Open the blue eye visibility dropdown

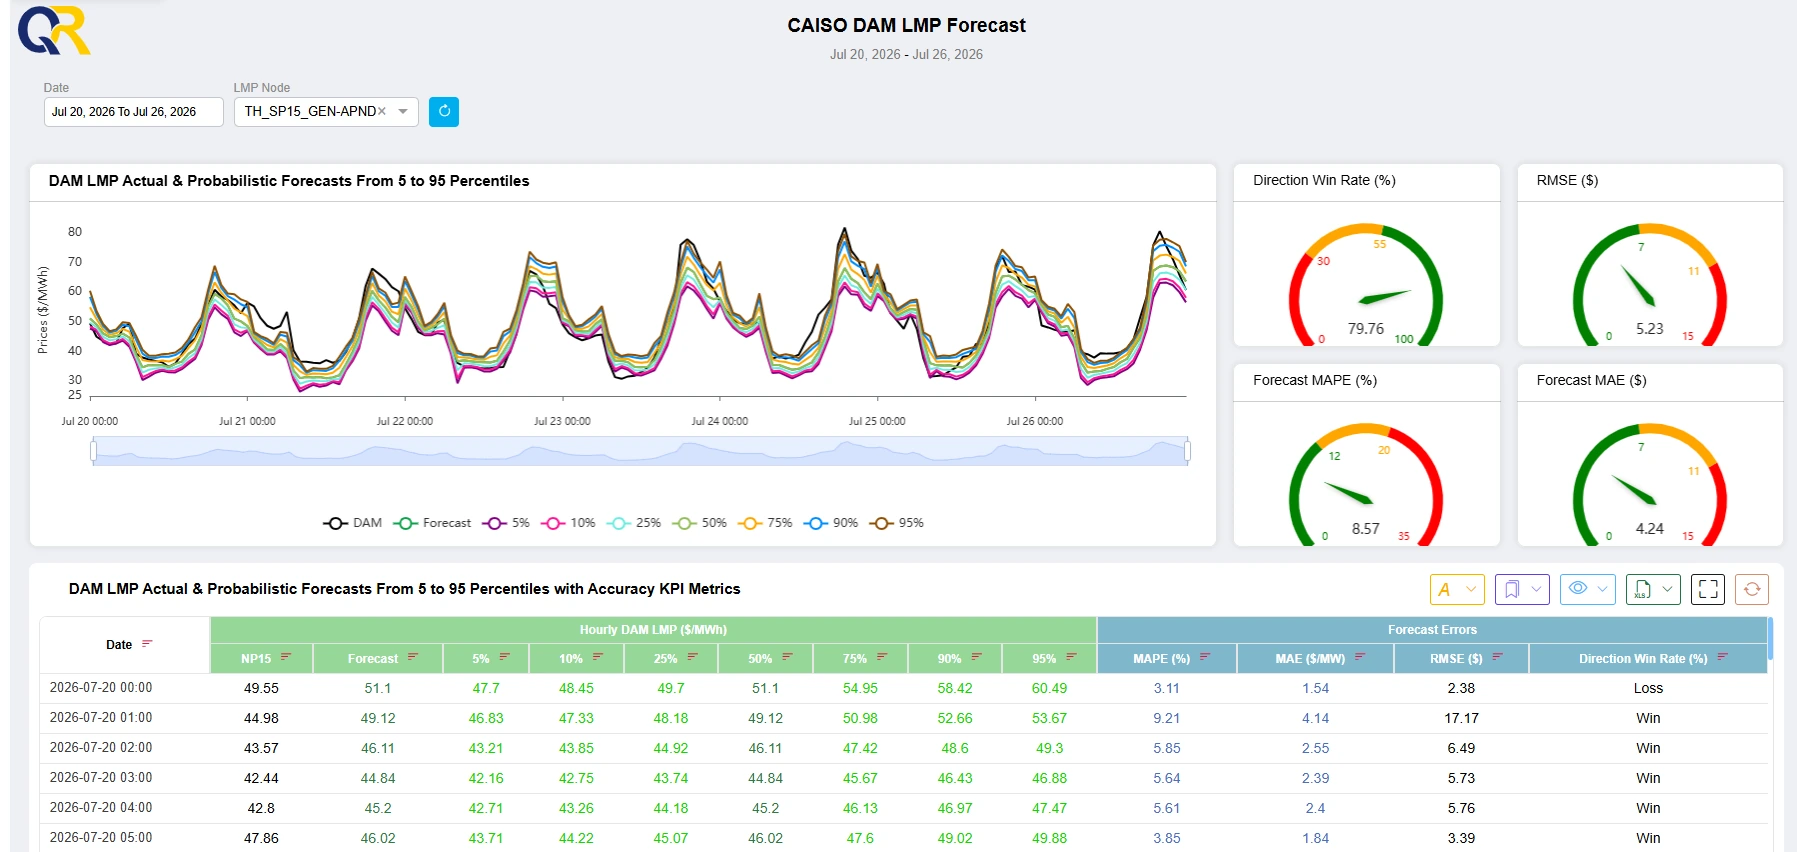[1588, 589]
